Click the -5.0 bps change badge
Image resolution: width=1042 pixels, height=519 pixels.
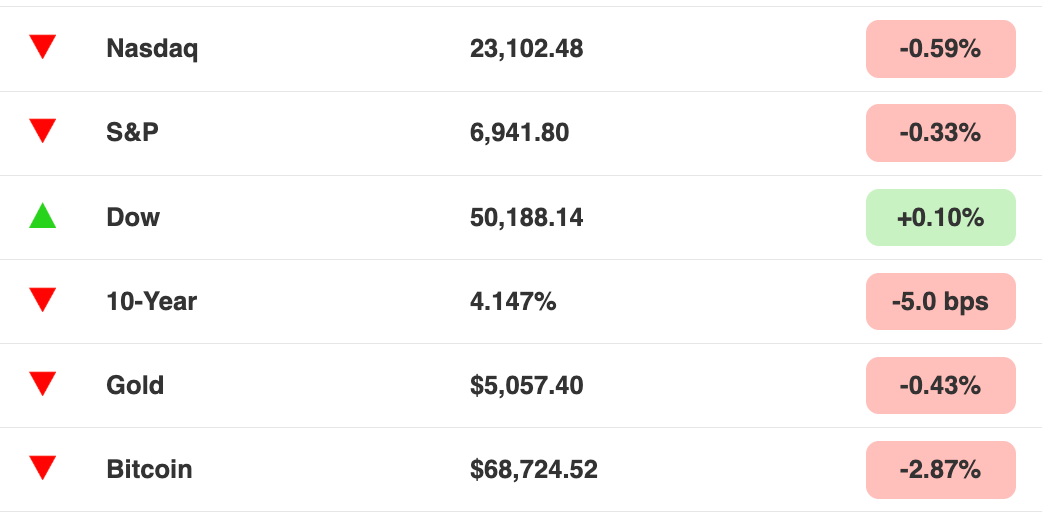(x=940, y=301)
